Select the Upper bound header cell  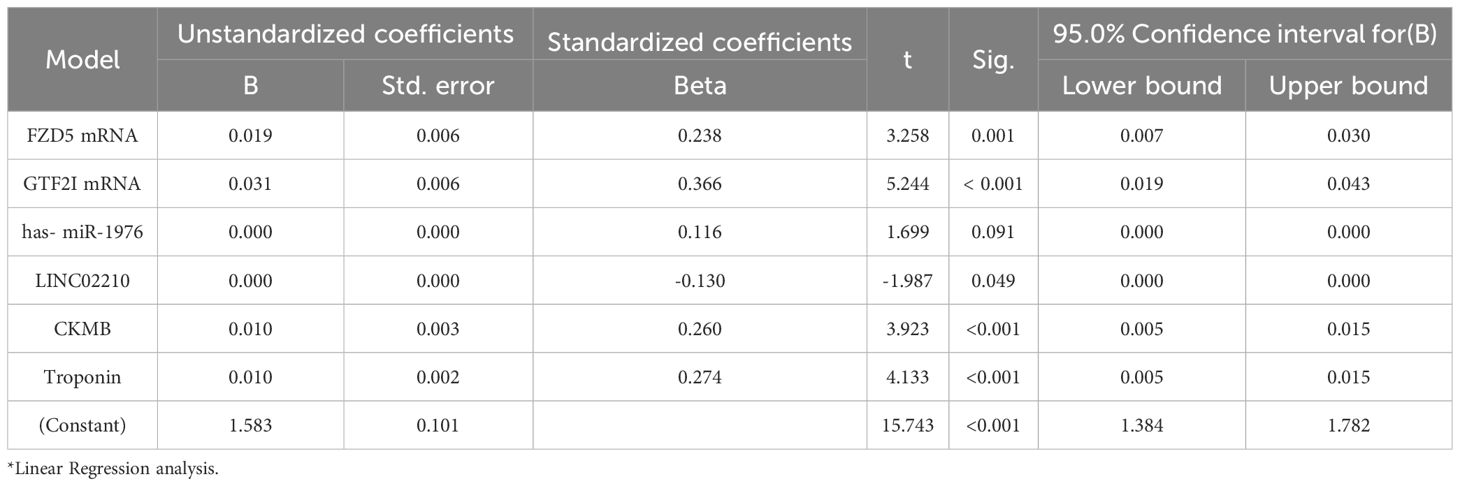click(x=1348, y=85)
